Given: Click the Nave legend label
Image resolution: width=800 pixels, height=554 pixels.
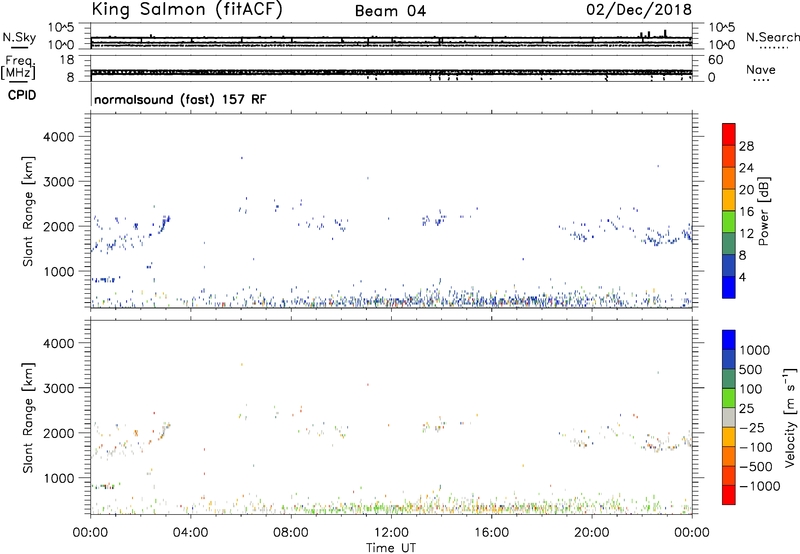Looking at the screenshot, I should [761, 69].
